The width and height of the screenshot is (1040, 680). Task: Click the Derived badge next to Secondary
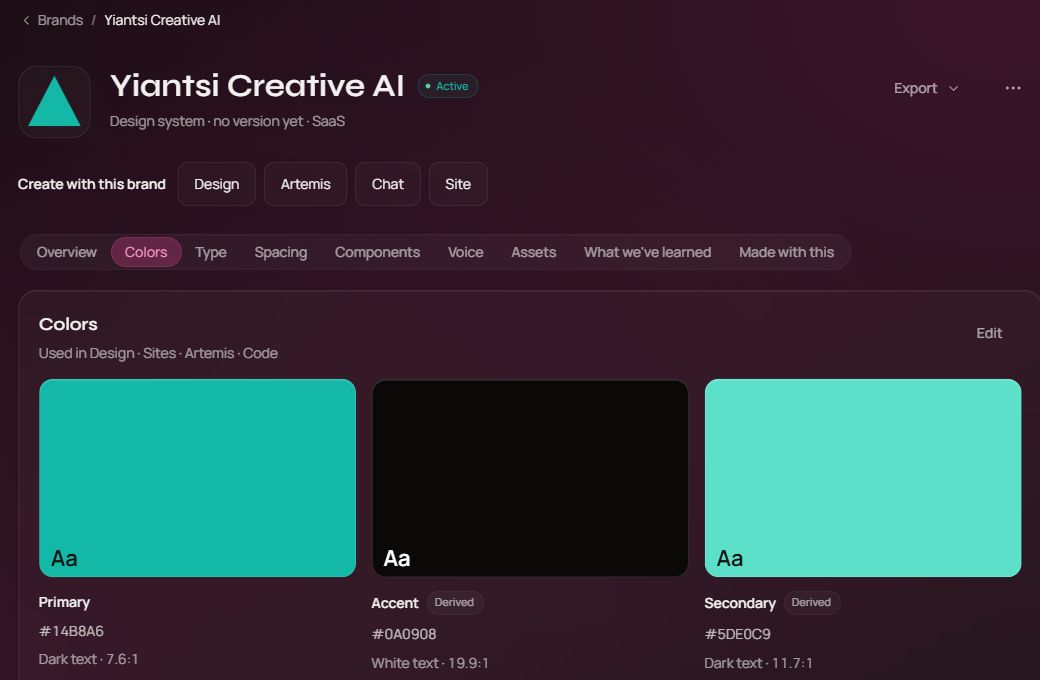[x=811, y=602]
